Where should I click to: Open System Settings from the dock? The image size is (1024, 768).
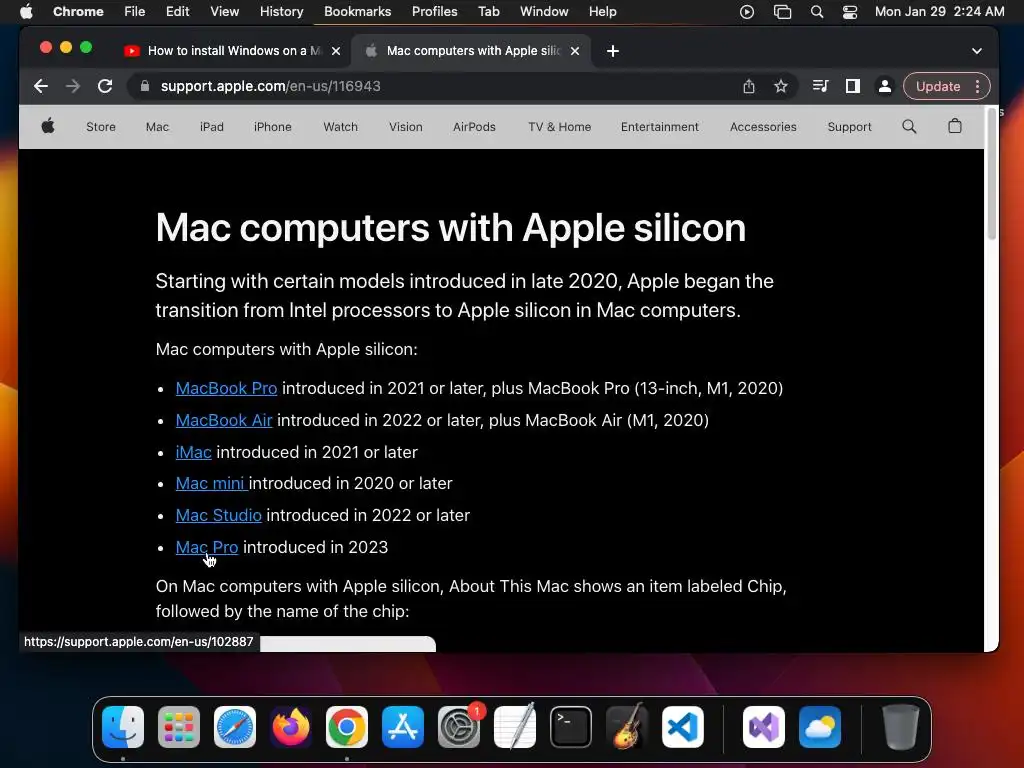tap(458, 726)
